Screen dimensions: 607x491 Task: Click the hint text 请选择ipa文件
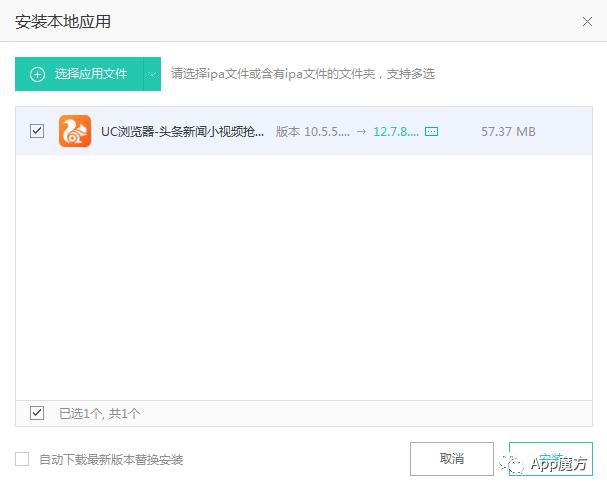tap(303, 74)
